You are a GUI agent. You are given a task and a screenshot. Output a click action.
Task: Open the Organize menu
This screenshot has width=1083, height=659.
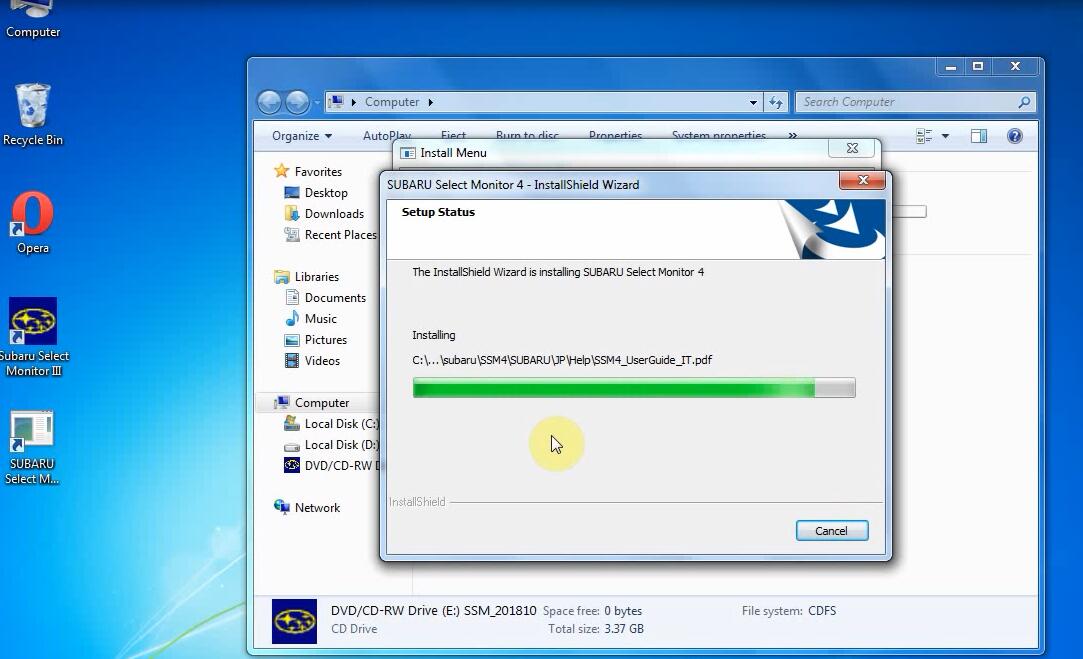(302, 136)
